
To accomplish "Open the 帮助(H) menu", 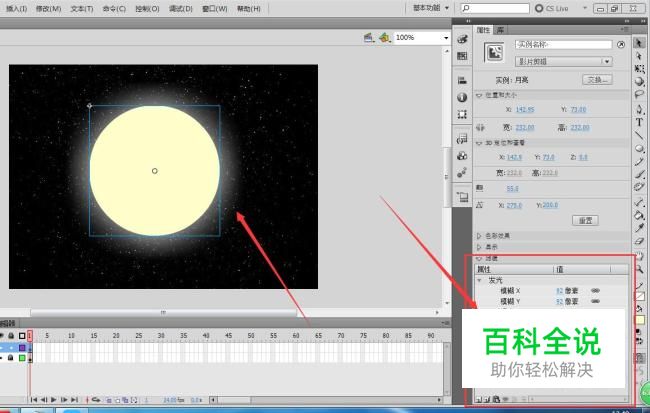I will (x=249, y=8).
